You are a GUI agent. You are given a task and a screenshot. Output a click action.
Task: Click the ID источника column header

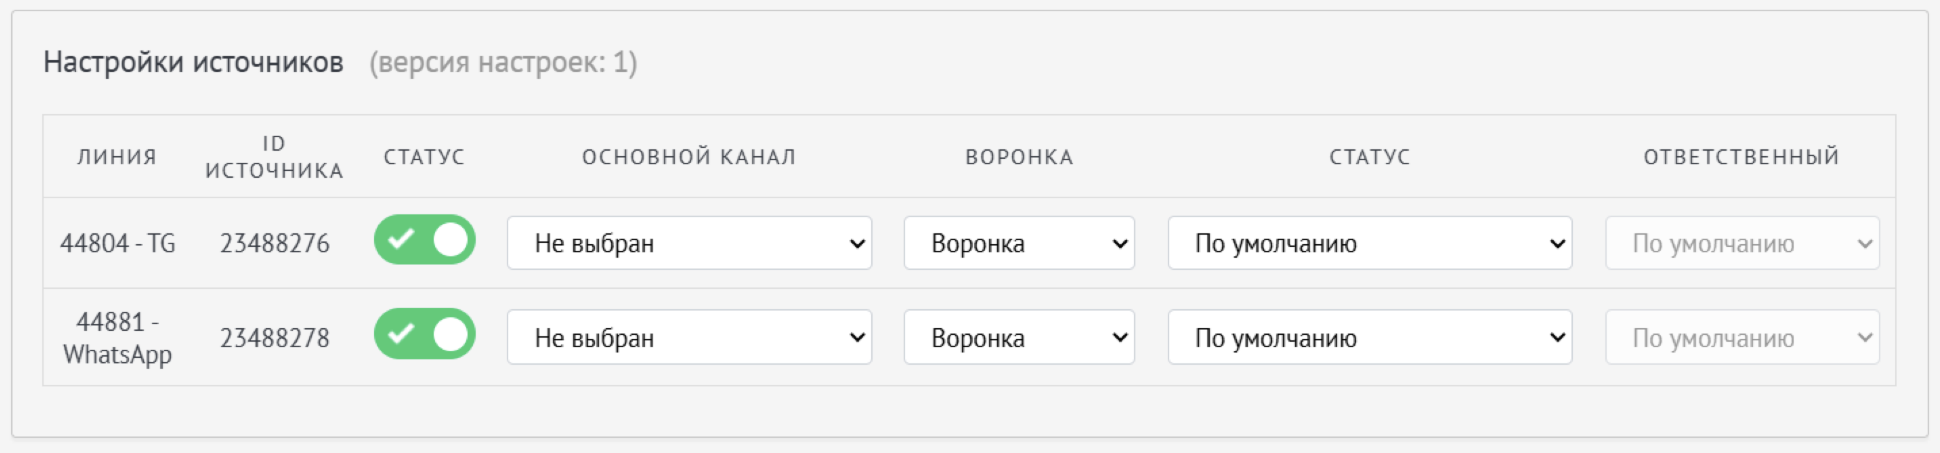pos(274,157)
